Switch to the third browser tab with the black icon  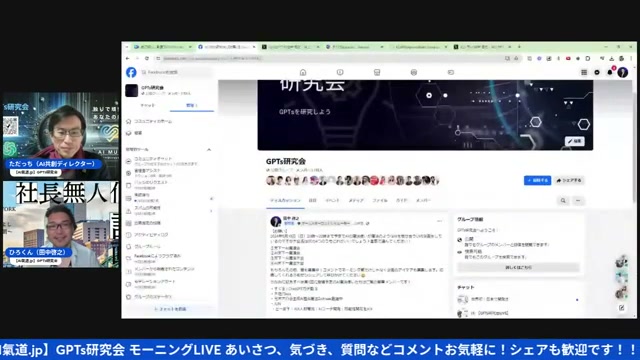click(x=290, y=47)
